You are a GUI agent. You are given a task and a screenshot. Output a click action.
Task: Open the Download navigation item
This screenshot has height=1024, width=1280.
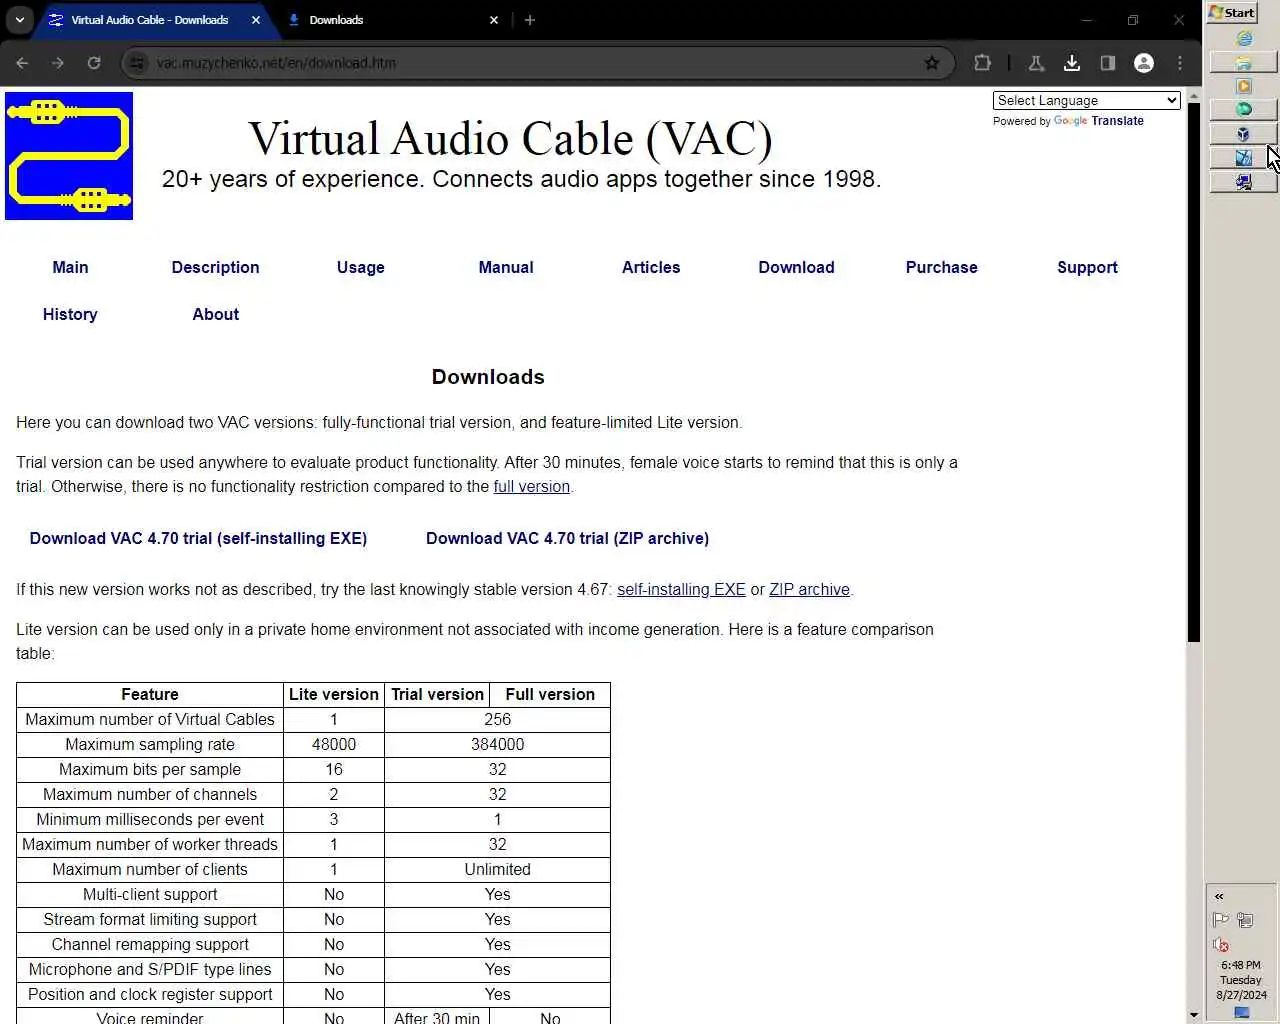(x=796, y=267)
